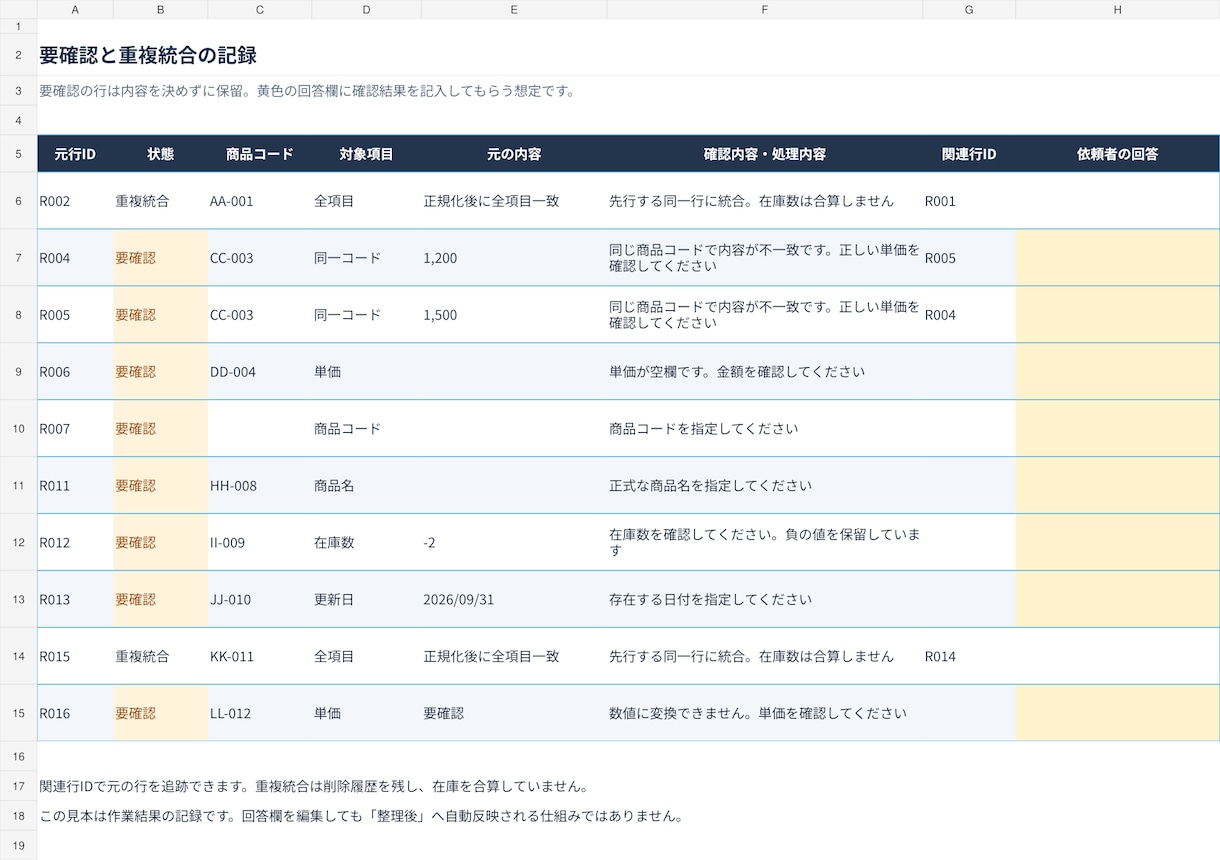Select product code AA-001
Viewport: 1220px width, 860px height.
click(260, 201)
